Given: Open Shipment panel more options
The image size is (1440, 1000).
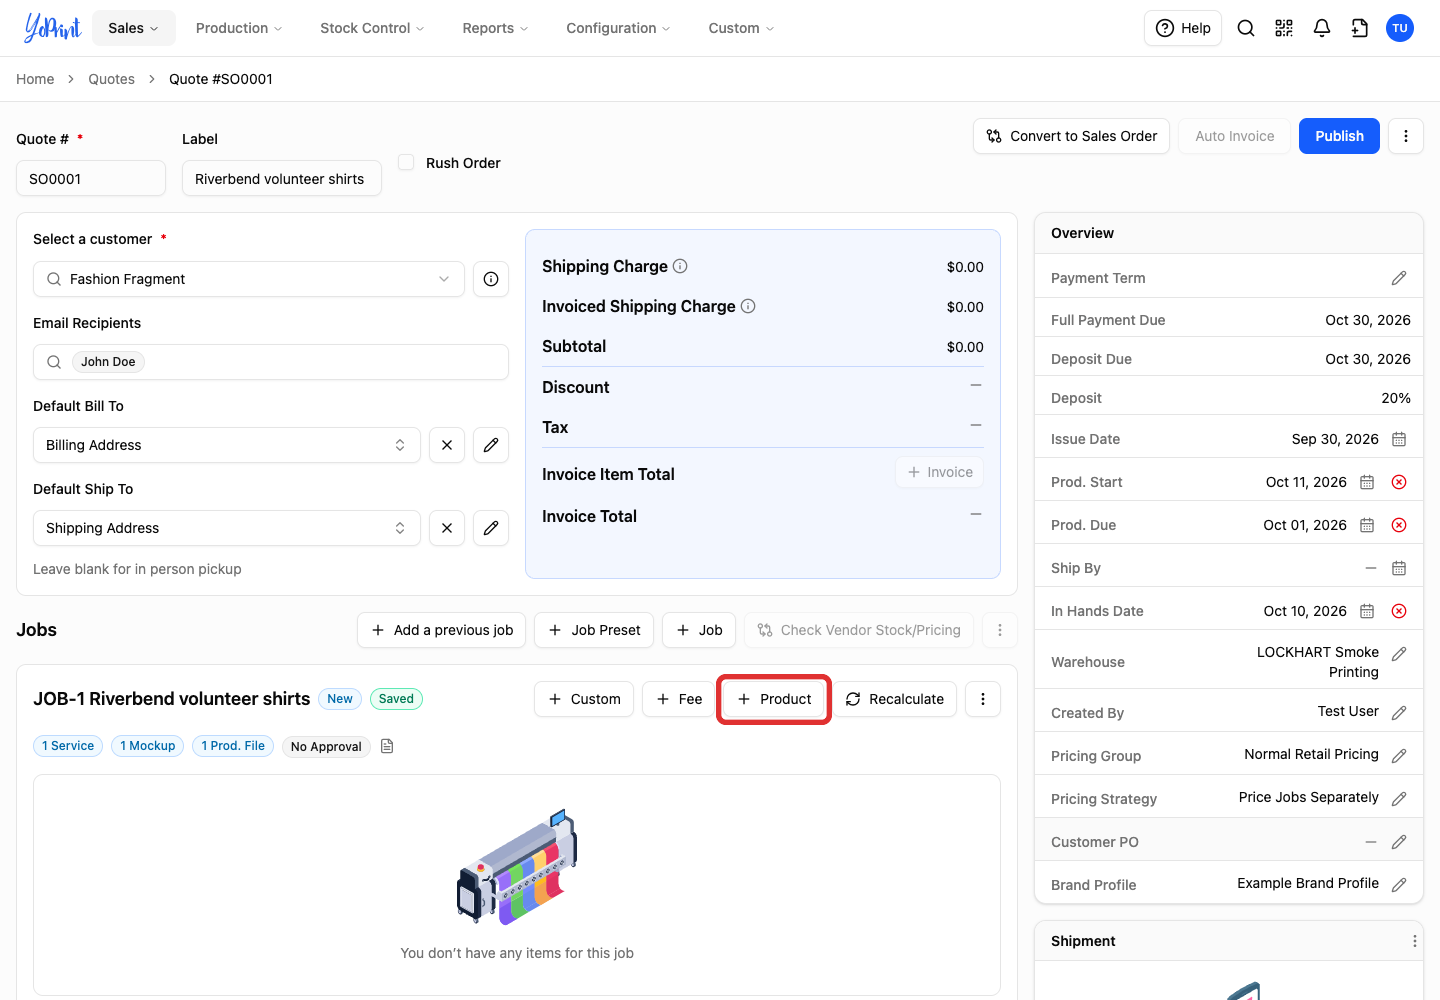Looking at the screenshot, I should (1414, 941).
